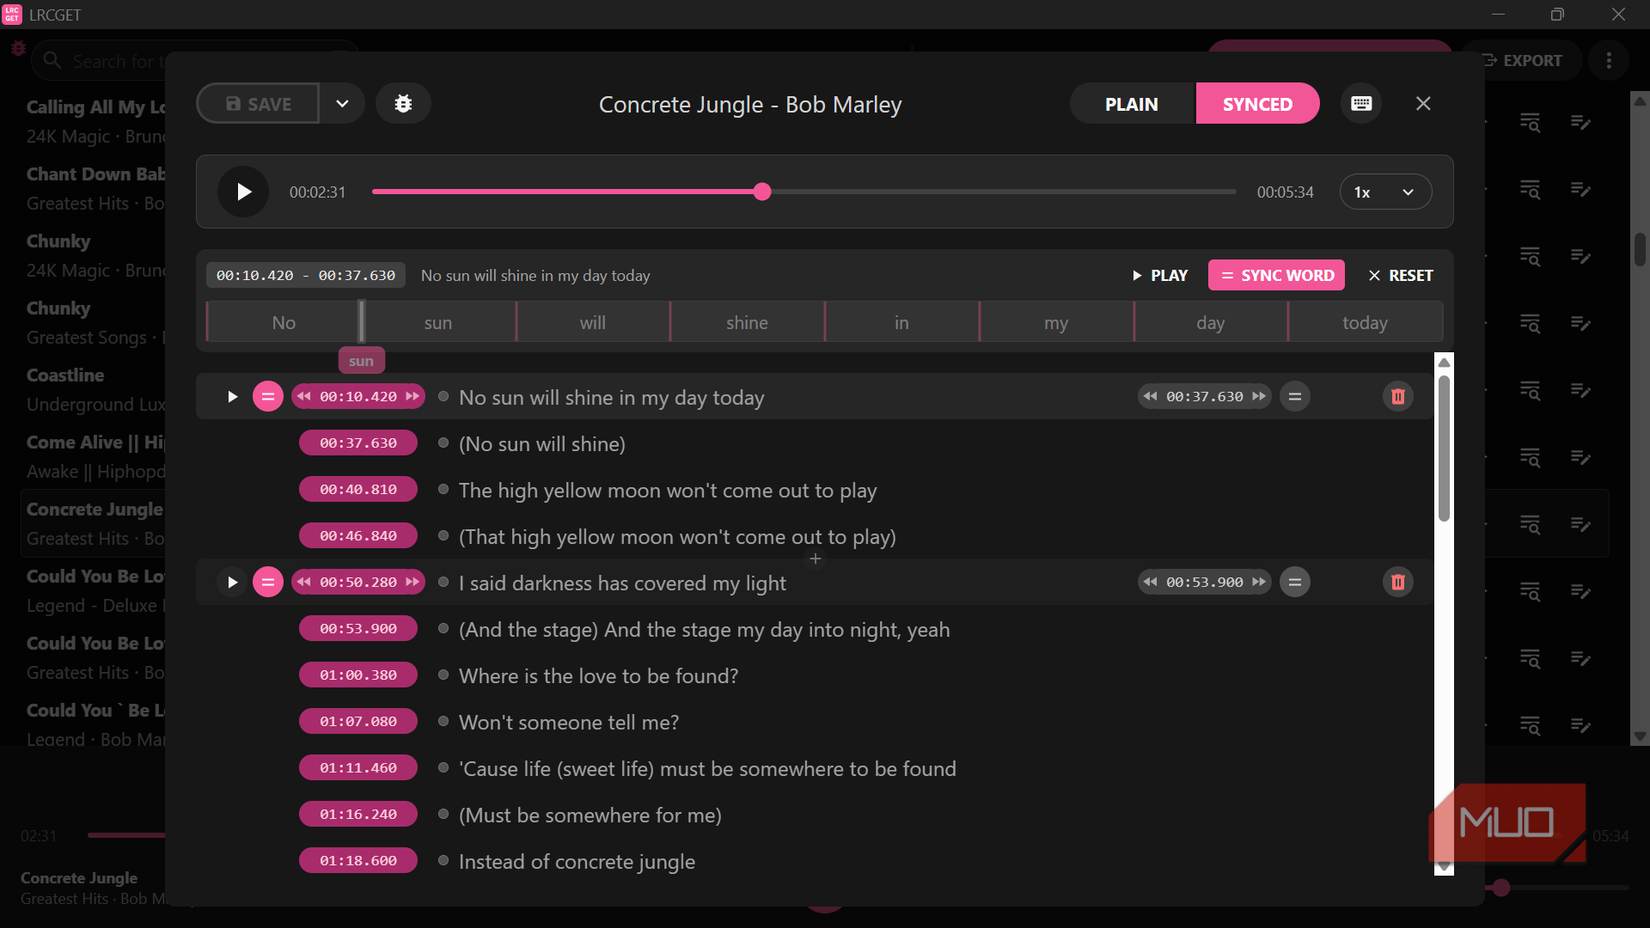Search lyrics for first track row
Image resolution: width=1650 pixels, height=928 pixels.
tap(1530, 122)
